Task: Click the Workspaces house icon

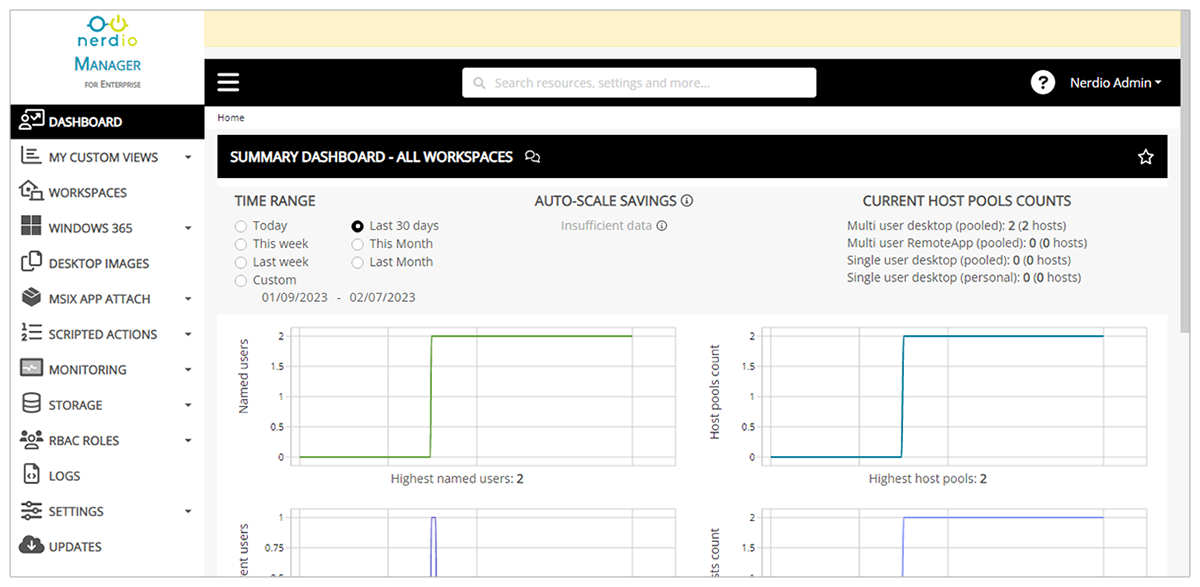Action: [31, 192]
